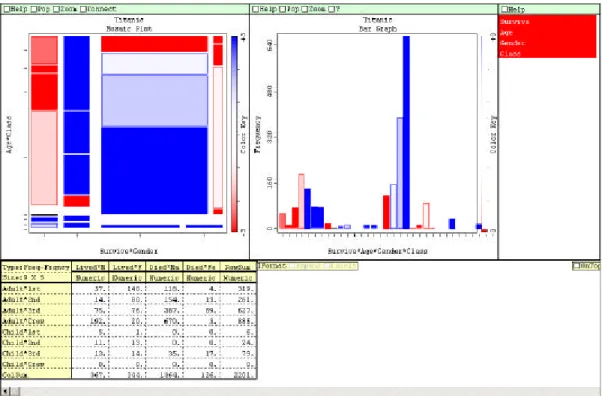Select Class in the variable list
This screenshot has height=396, width=602.
(547, 53)
